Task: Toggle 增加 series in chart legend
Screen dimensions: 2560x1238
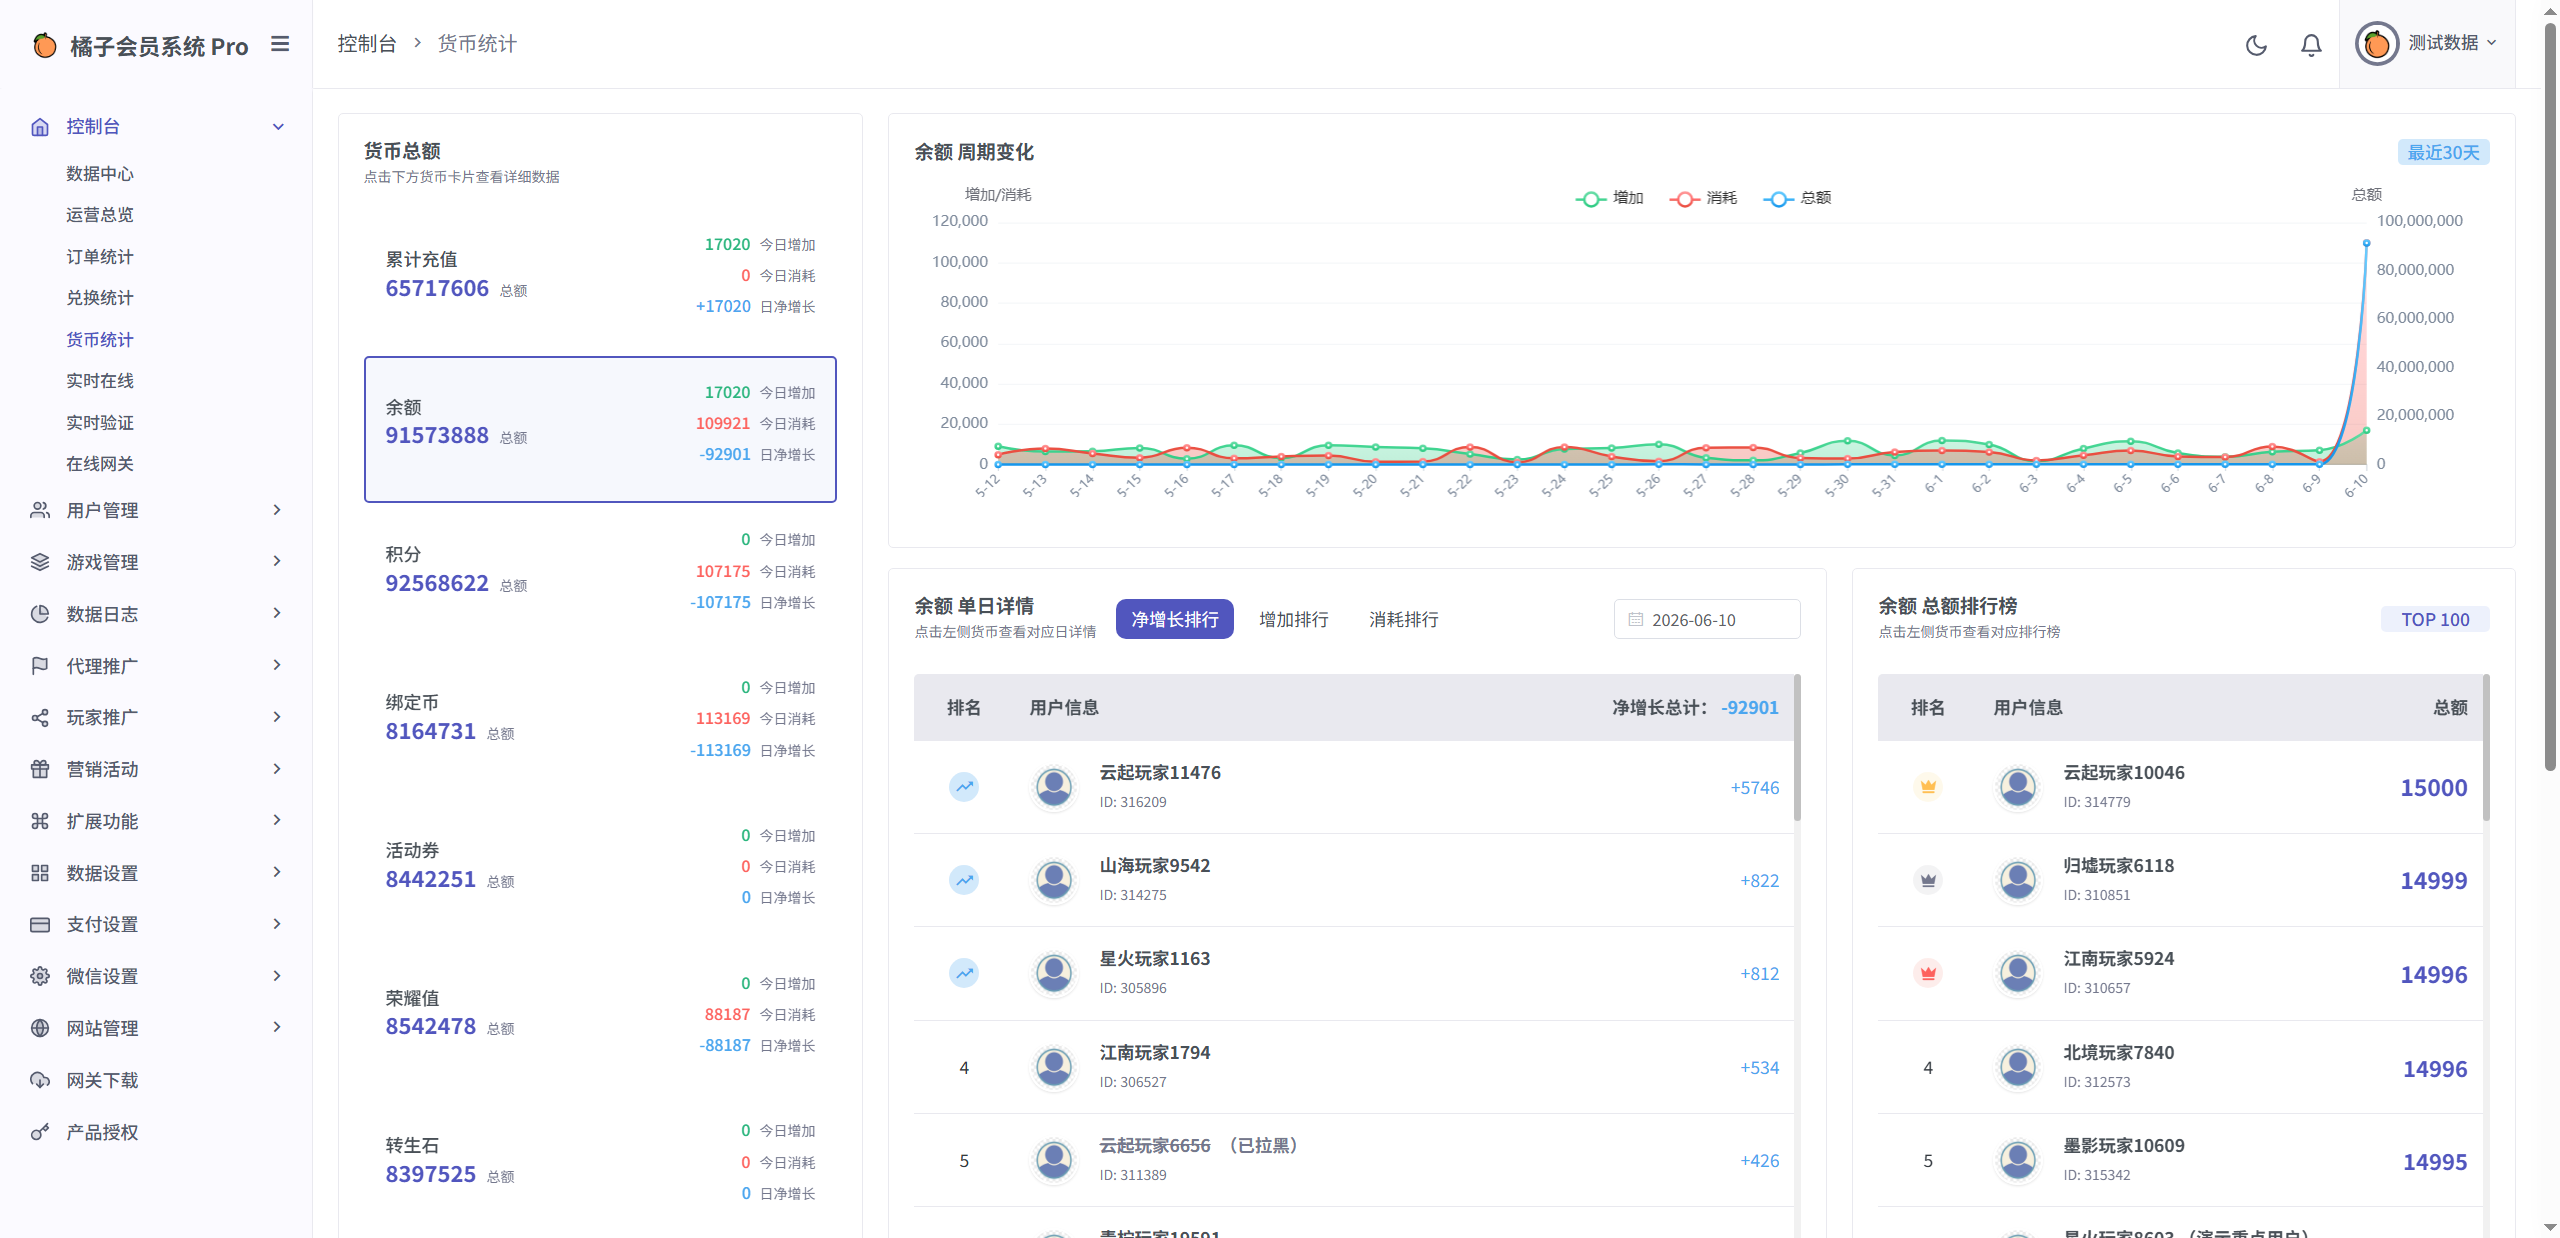Action: click(1610, 198)
